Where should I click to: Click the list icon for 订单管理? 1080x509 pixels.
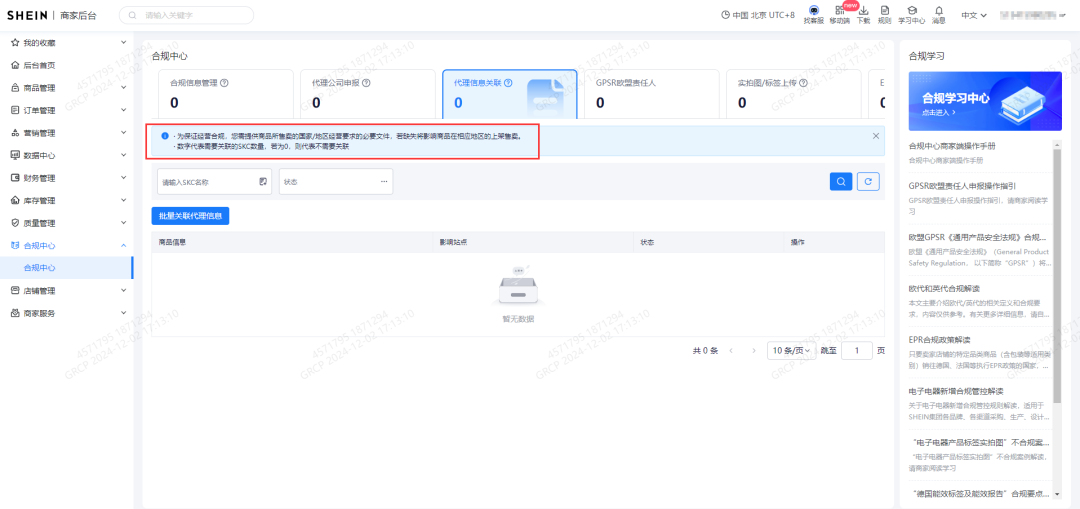[x=15, y=110]
